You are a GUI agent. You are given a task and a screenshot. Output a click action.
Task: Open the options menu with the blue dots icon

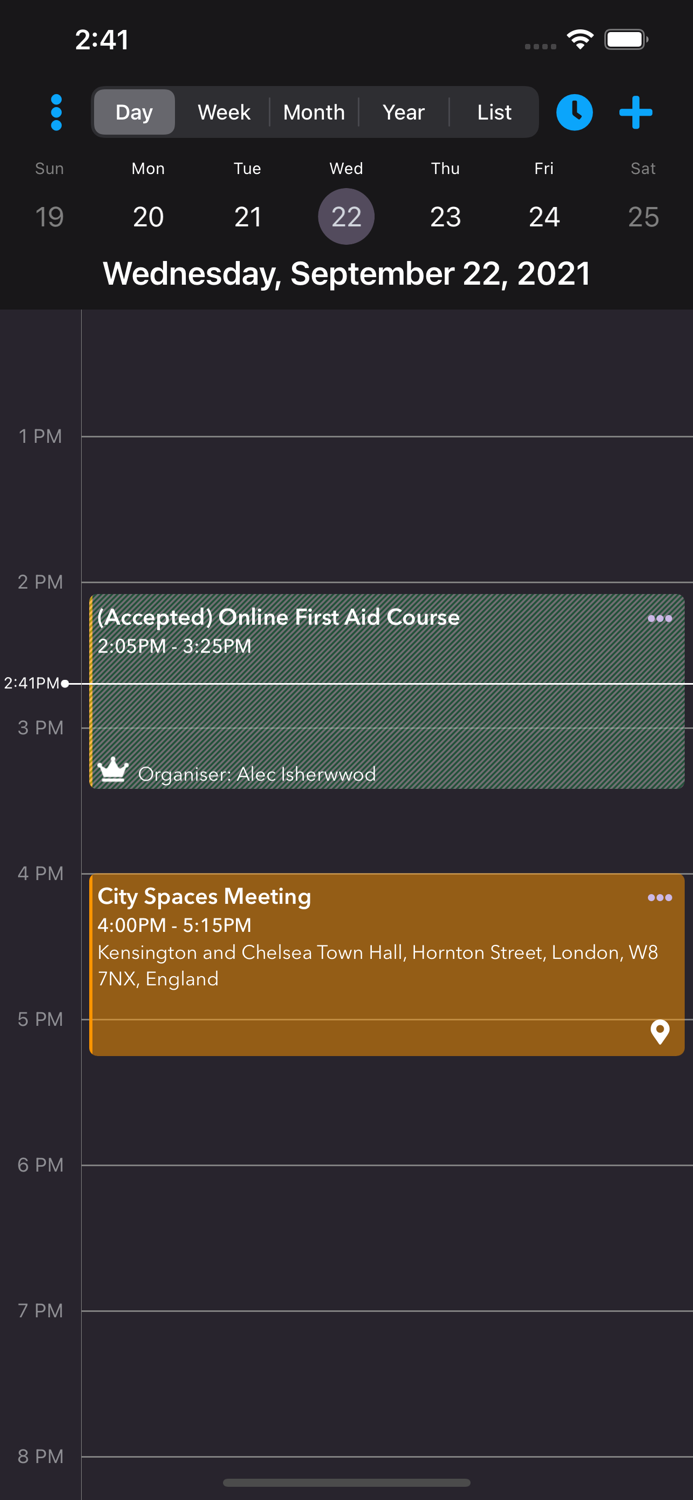click(x=56, y=112)
